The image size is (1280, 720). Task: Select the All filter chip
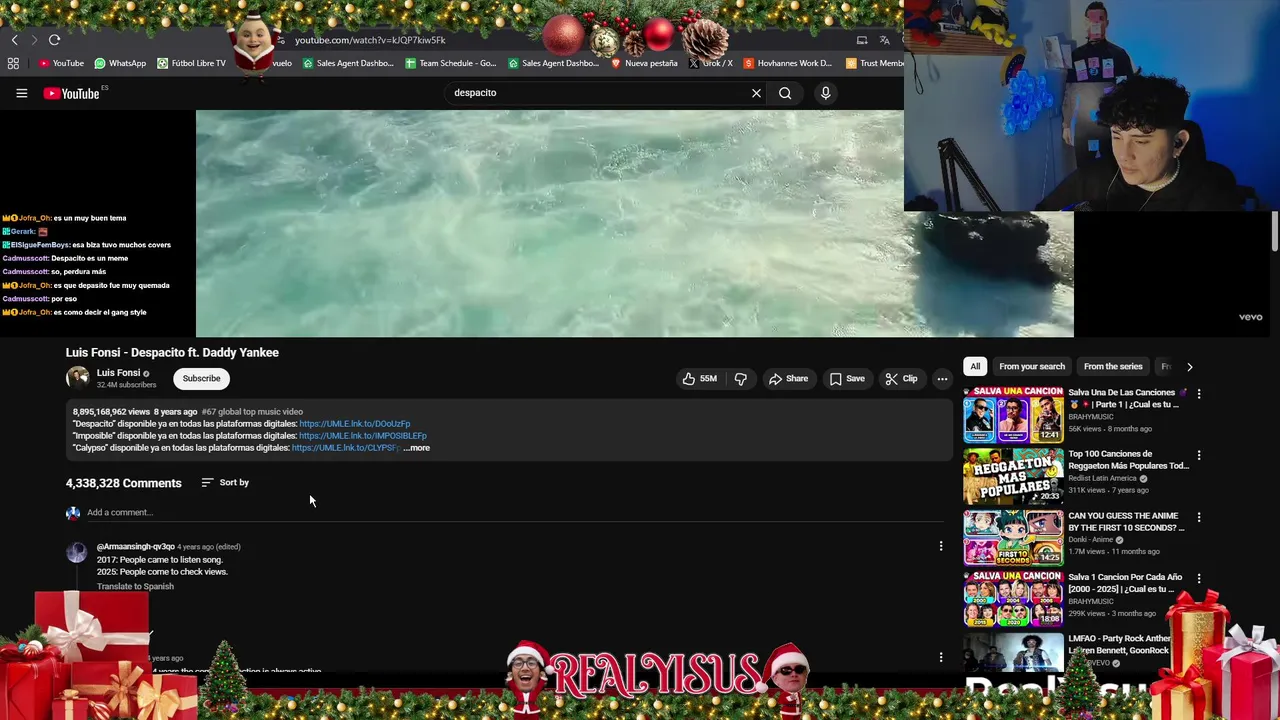pos(975,367)
